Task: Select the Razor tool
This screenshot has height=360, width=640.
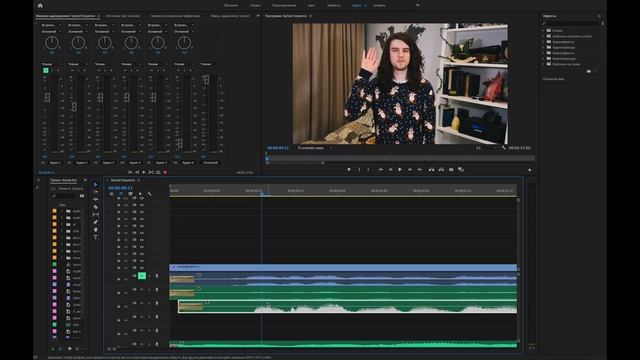Action: (96, 207)
